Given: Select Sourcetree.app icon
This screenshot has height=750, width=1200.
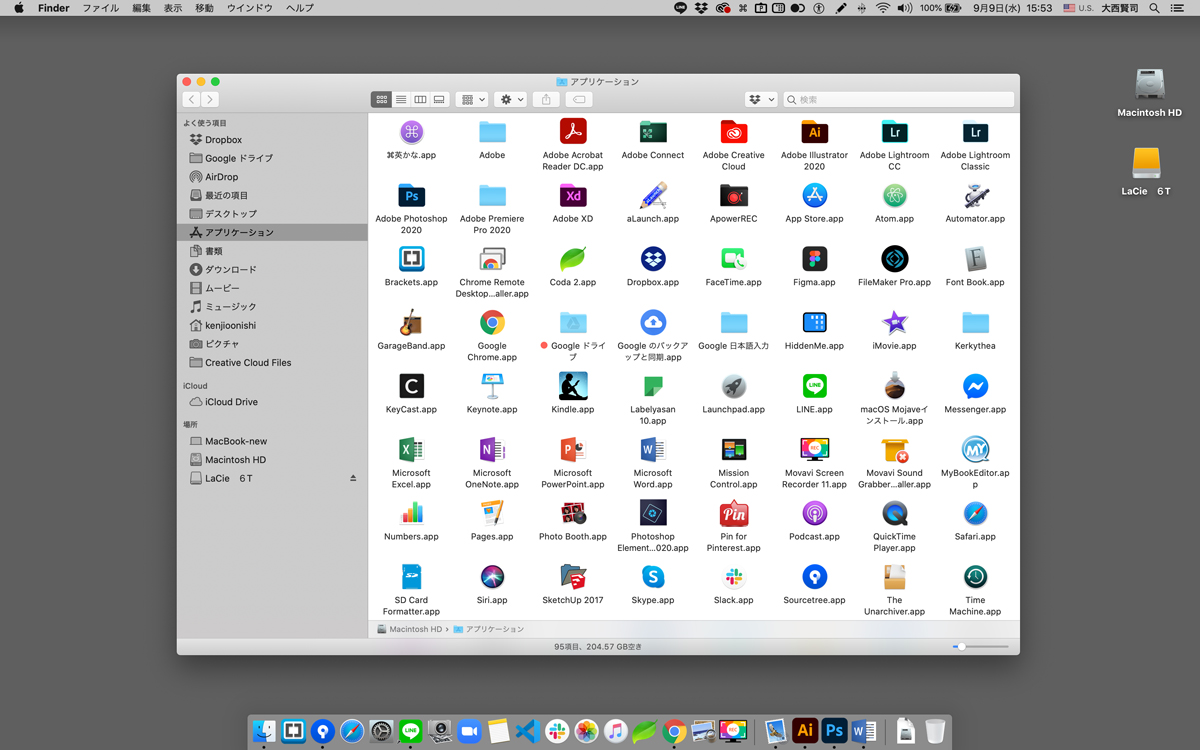Looking at the screenshot, I should click(814, 577).
